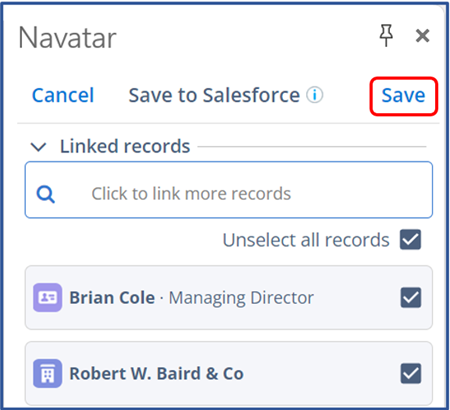Image resolution: width=450 pixels, height=410 pixels.
Task: Open the Brian Cole record name
Action: point(112,297)
